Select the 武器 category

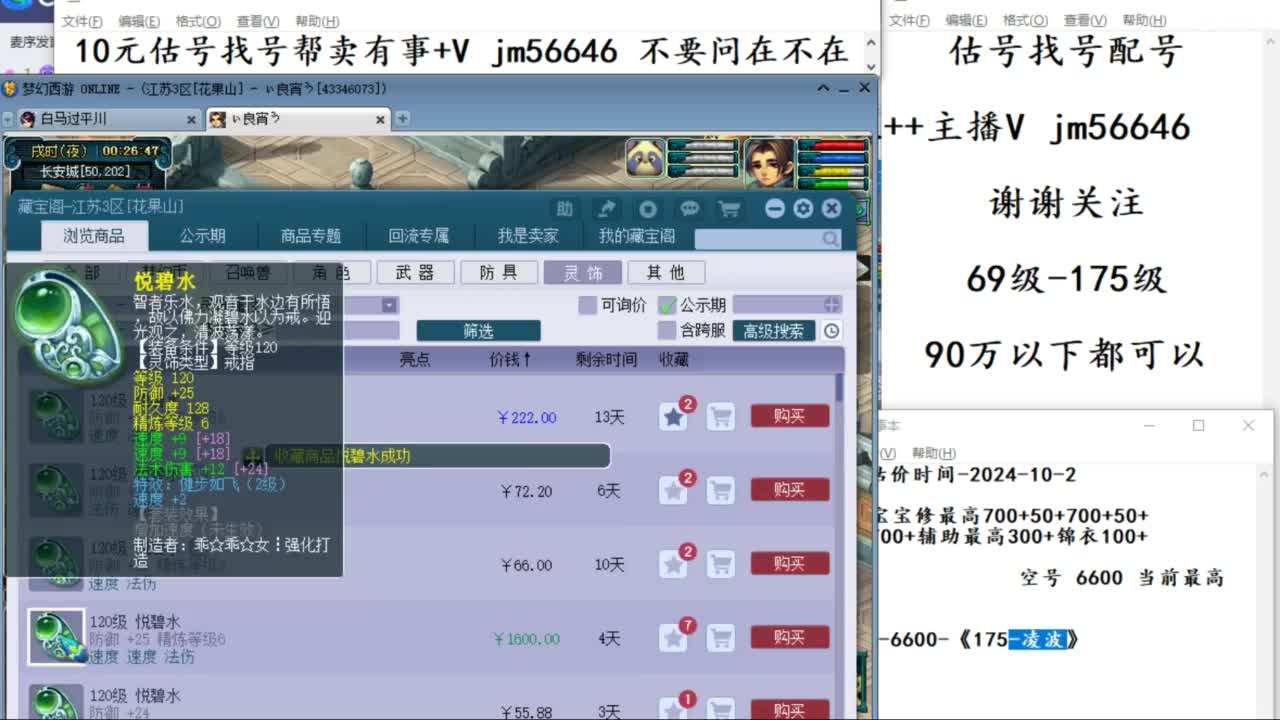[x=415, y=272]
